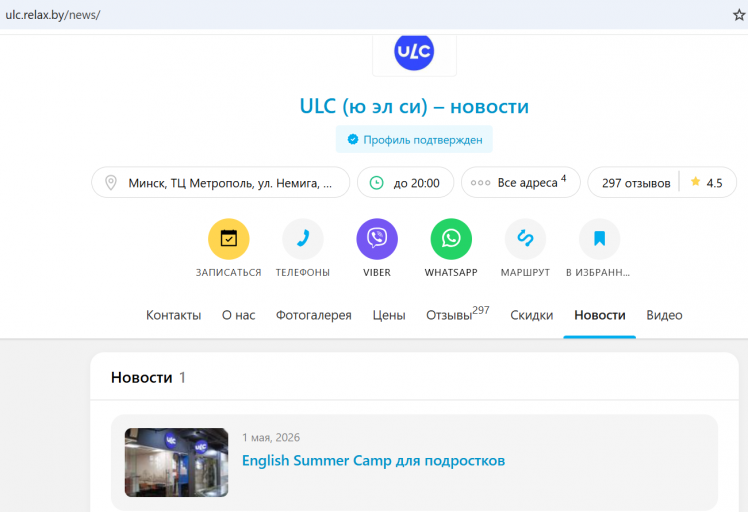Viewport: 748px width, 512px height.
Task: Open the Минск, ТЦ Метрополь address pill
Action: tap(220, 182)
